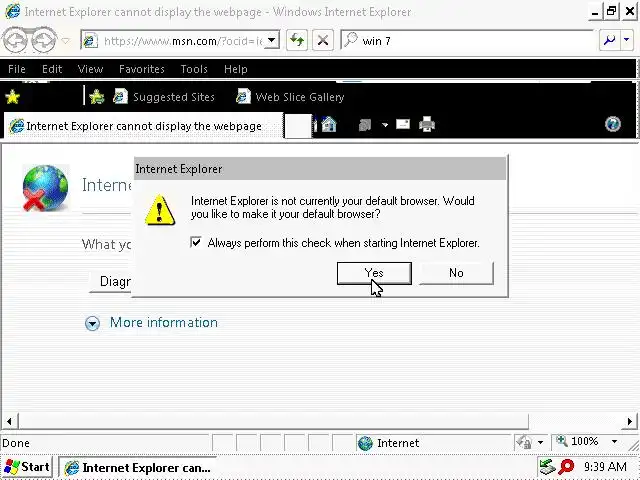Open the Edit menu
Image resolution: width=640 pixels, height=480 pixels.
coord(52,69)
